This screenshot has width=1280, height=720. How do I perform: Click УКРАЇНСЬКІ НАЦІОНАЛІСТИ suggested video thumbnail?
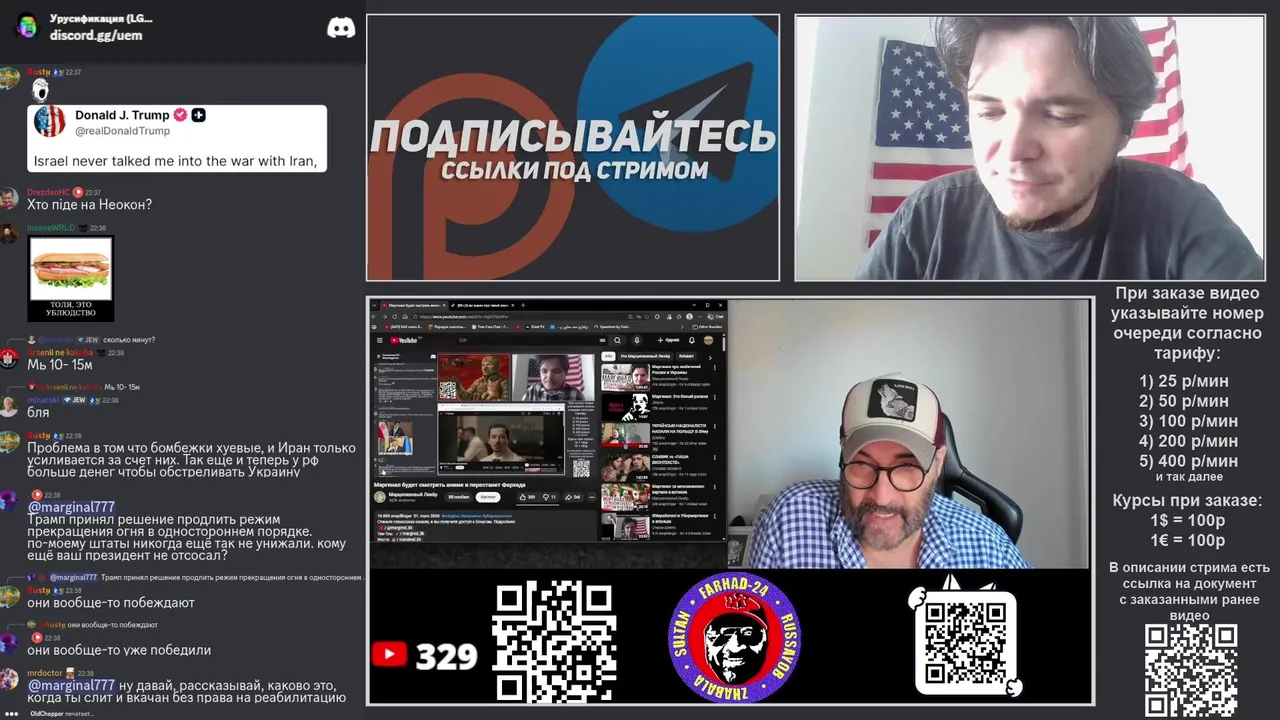625,435
